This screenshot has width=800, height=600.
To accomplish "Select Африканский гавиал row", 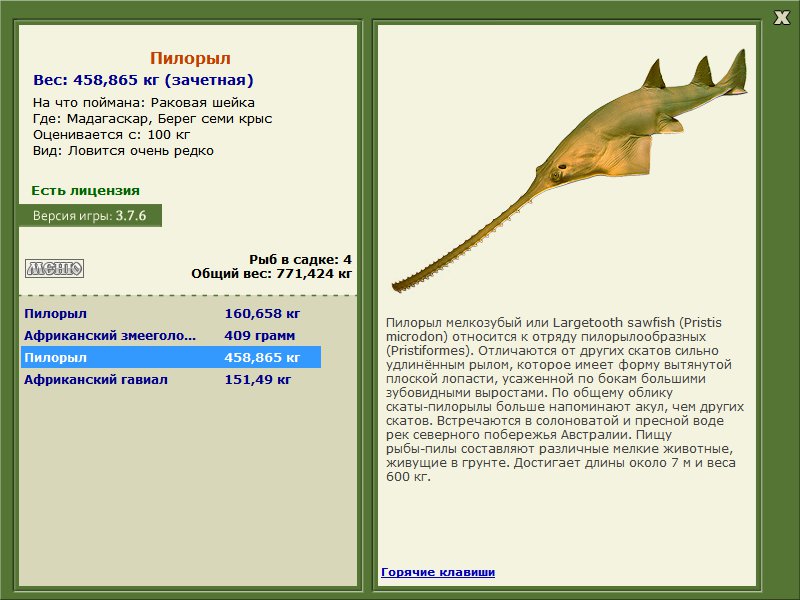I will 171,379.
